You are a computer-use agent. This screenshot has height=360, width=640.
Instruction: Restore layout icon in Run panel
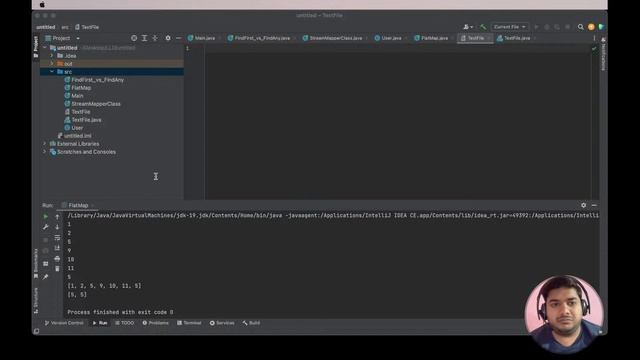(46, 264)
